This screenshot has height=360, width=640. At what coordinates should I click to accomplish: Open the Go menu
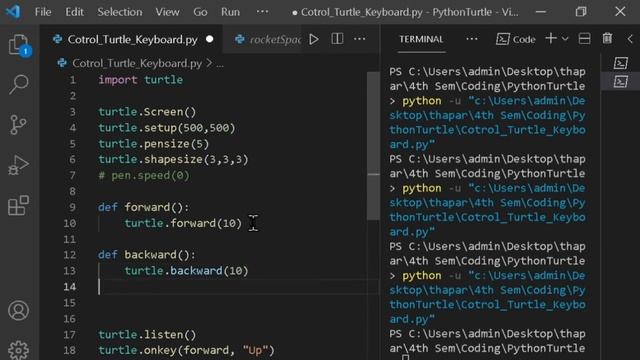pos(200,12)
